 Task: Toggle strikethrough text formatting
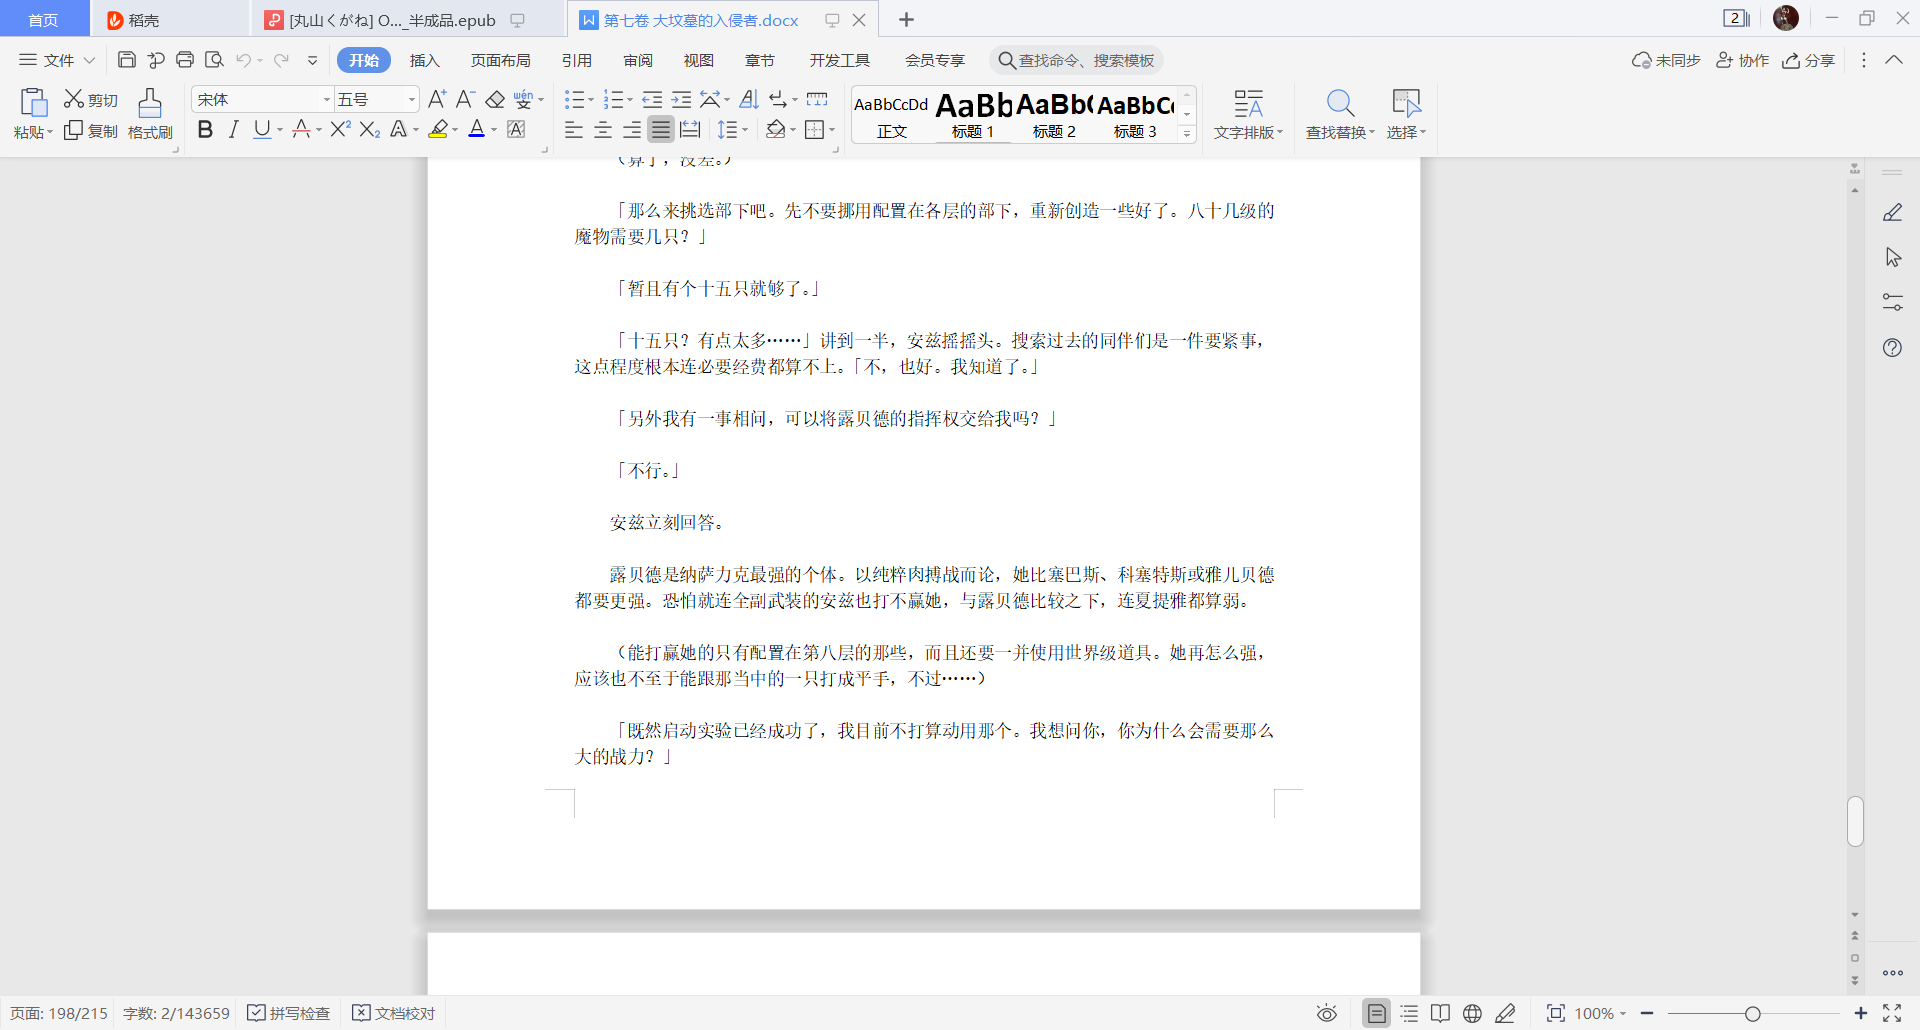(301, 129)
